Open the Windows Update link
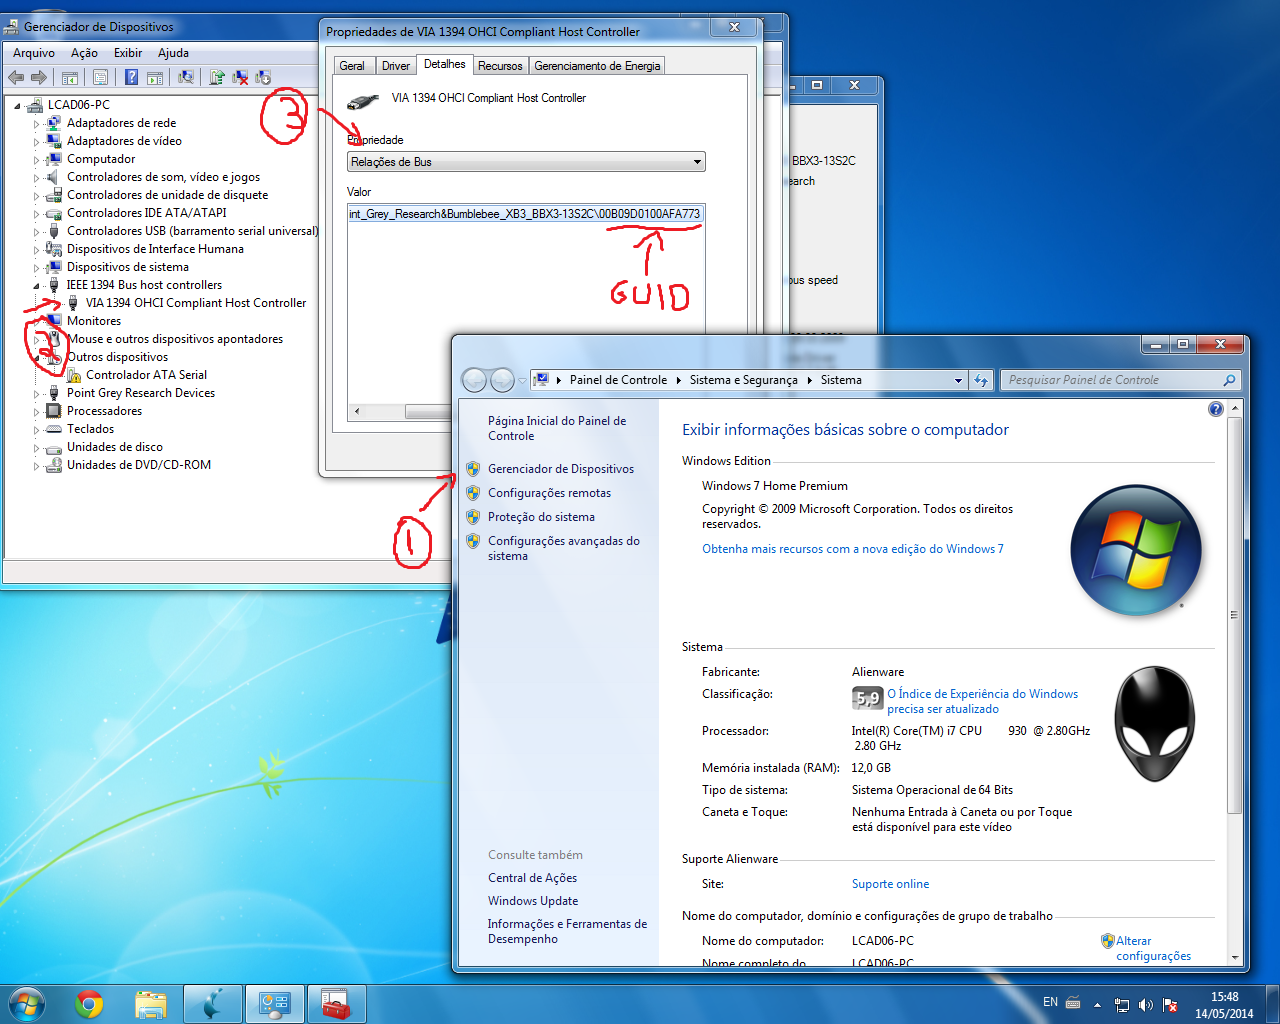 point(533,901)
